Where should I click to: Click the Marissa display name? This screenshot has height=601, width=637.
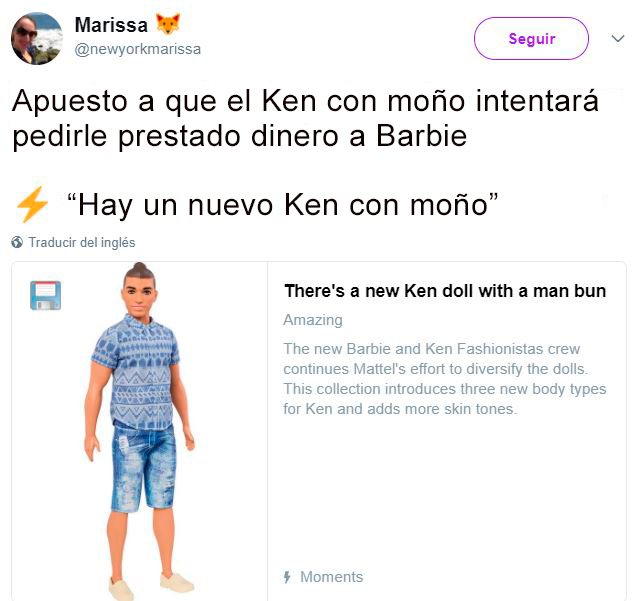(111, 25)
